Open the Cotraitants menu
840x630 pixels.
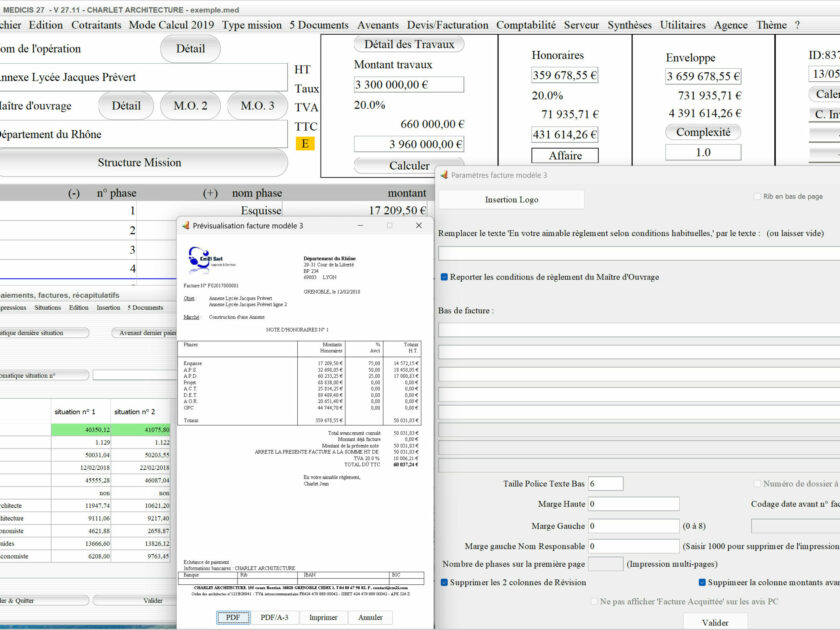point(96,25)
